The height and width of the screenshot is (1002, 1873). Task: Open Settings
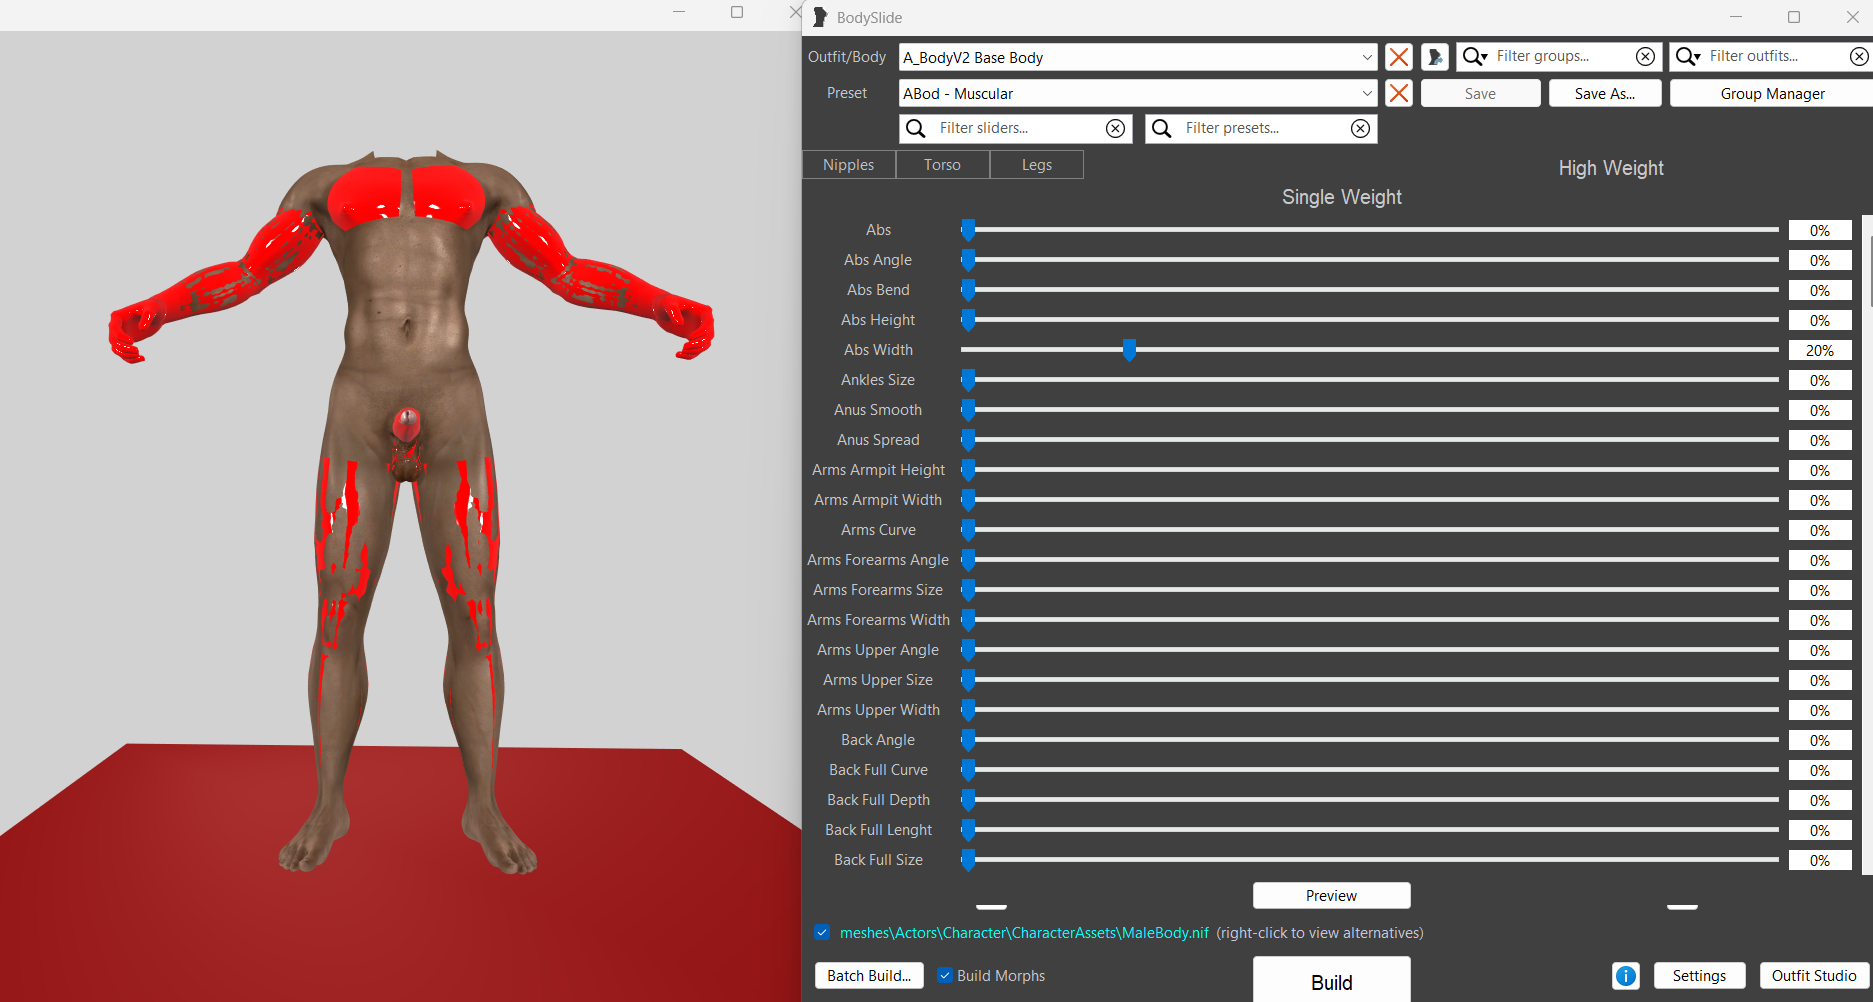pos(1700,976)
